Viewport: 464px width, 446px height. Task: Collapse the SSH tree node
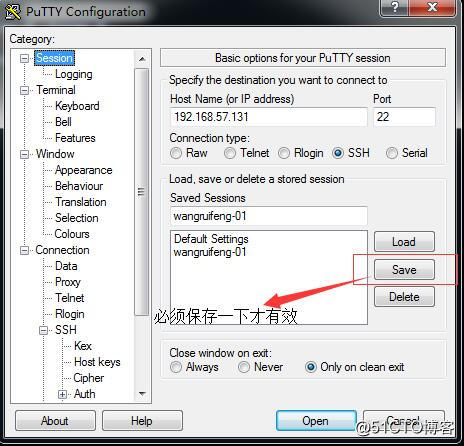coord(43,330)
